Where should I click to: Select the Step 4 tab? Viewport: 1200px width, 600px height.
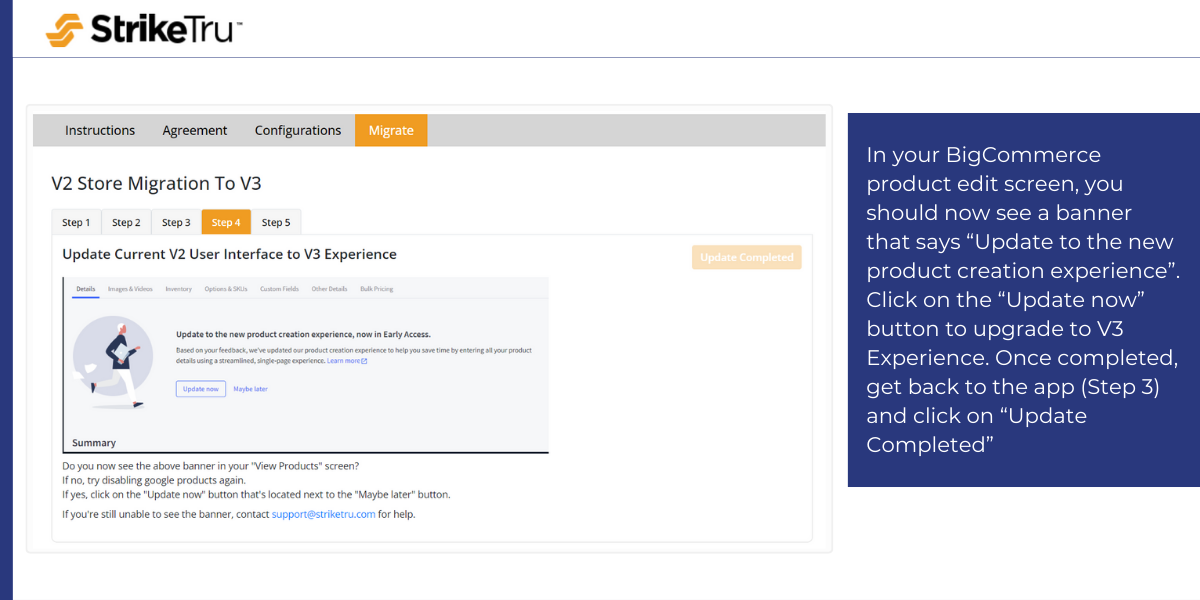pos(226,222)
